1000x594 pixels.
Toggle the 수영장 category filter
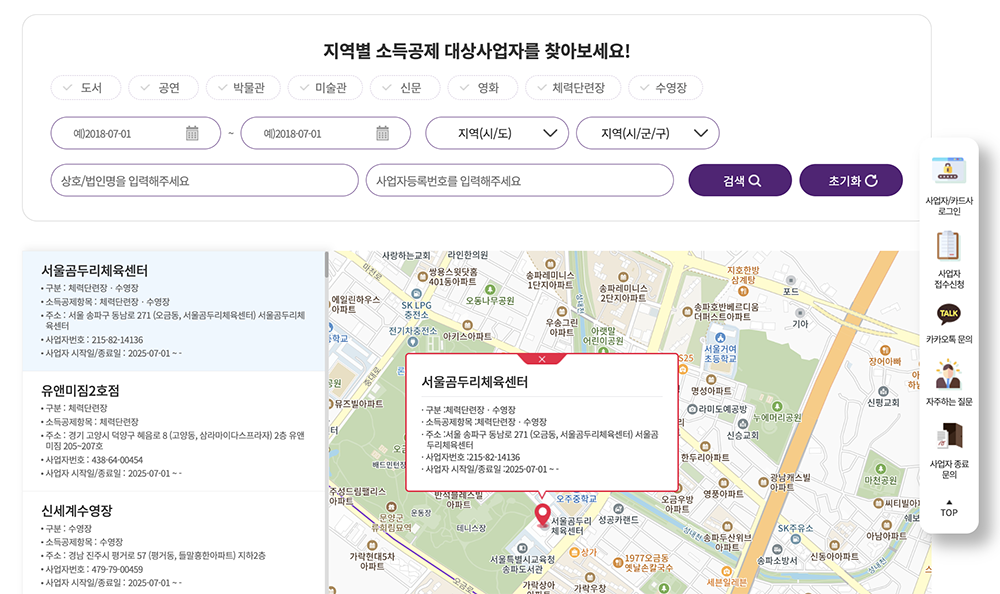pyautogui.click(x=665, y=88)
